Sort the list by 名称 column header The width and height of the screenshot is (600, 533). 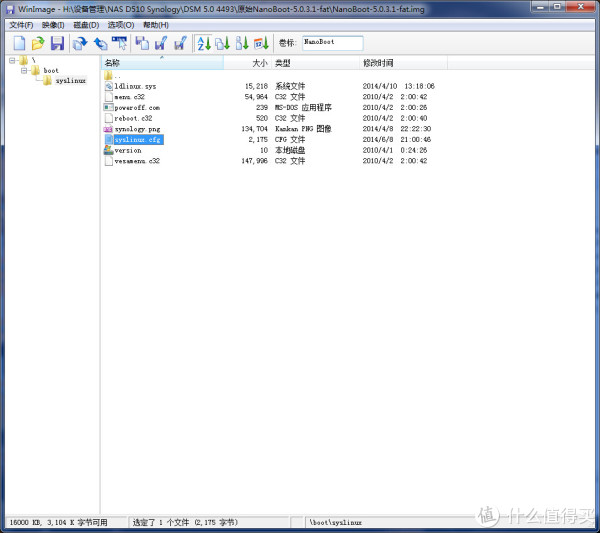112,62
